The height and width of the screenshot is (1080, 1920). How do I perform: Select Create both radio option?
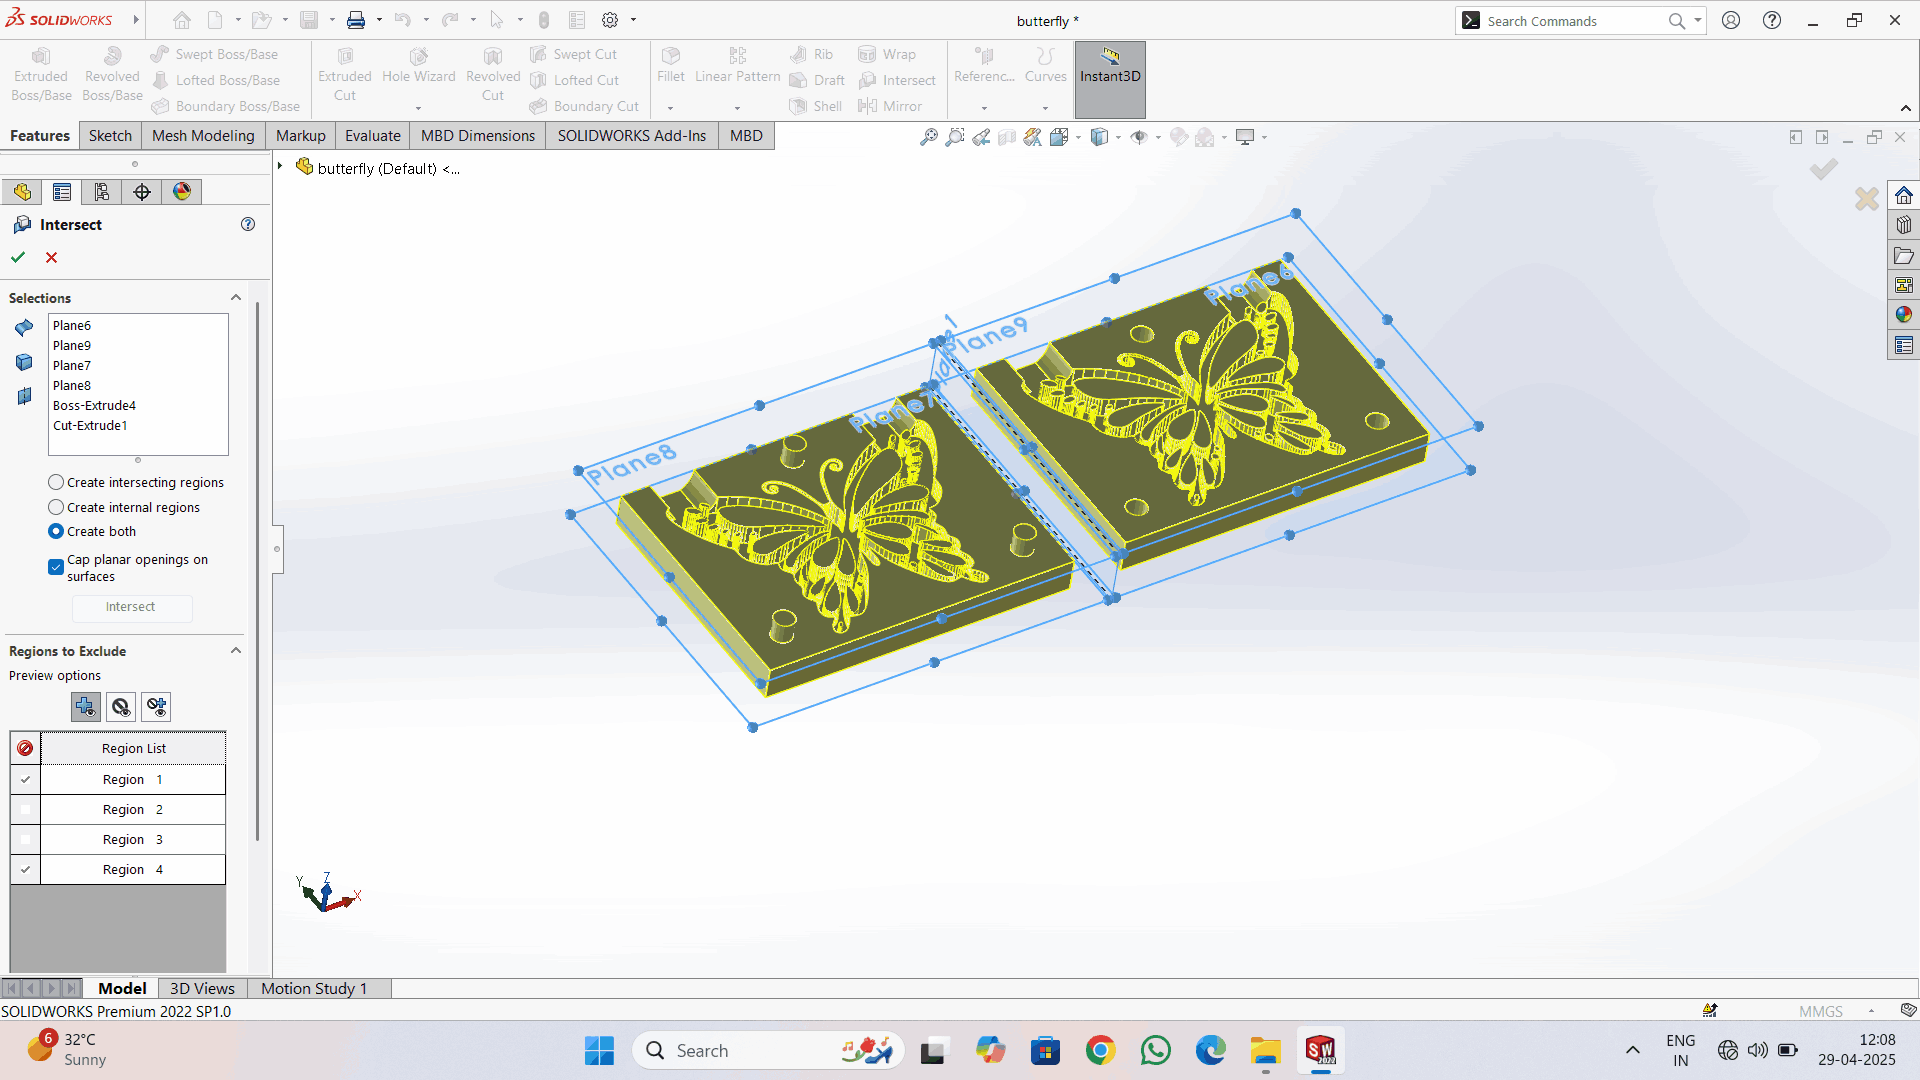point(56,531)
